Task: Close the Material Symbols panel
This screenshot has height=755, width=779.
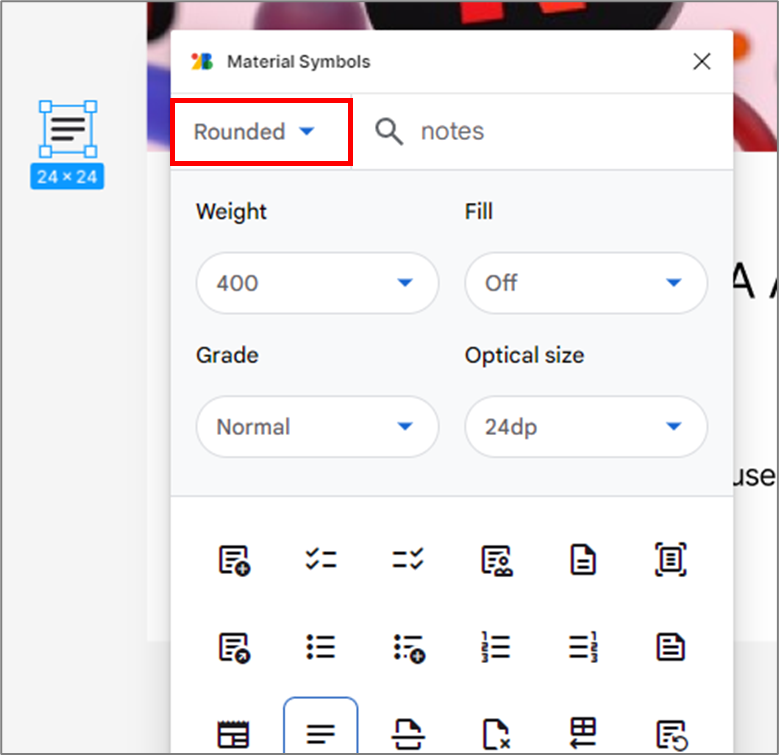Action: [701, 62]
